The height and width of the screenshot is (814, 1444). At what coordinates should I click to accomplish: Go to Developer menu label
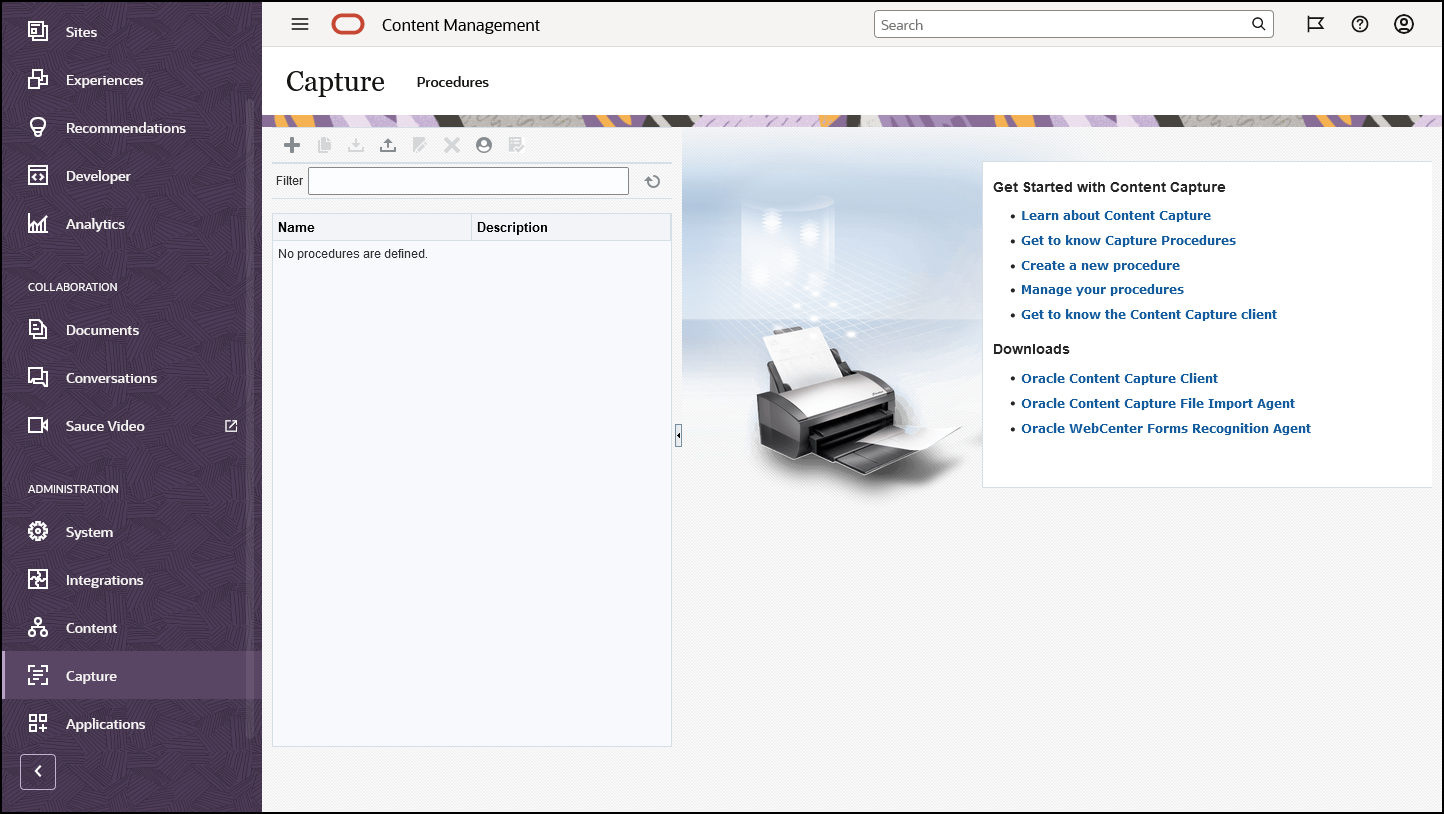pyautogui.click(x=98, y=176)
